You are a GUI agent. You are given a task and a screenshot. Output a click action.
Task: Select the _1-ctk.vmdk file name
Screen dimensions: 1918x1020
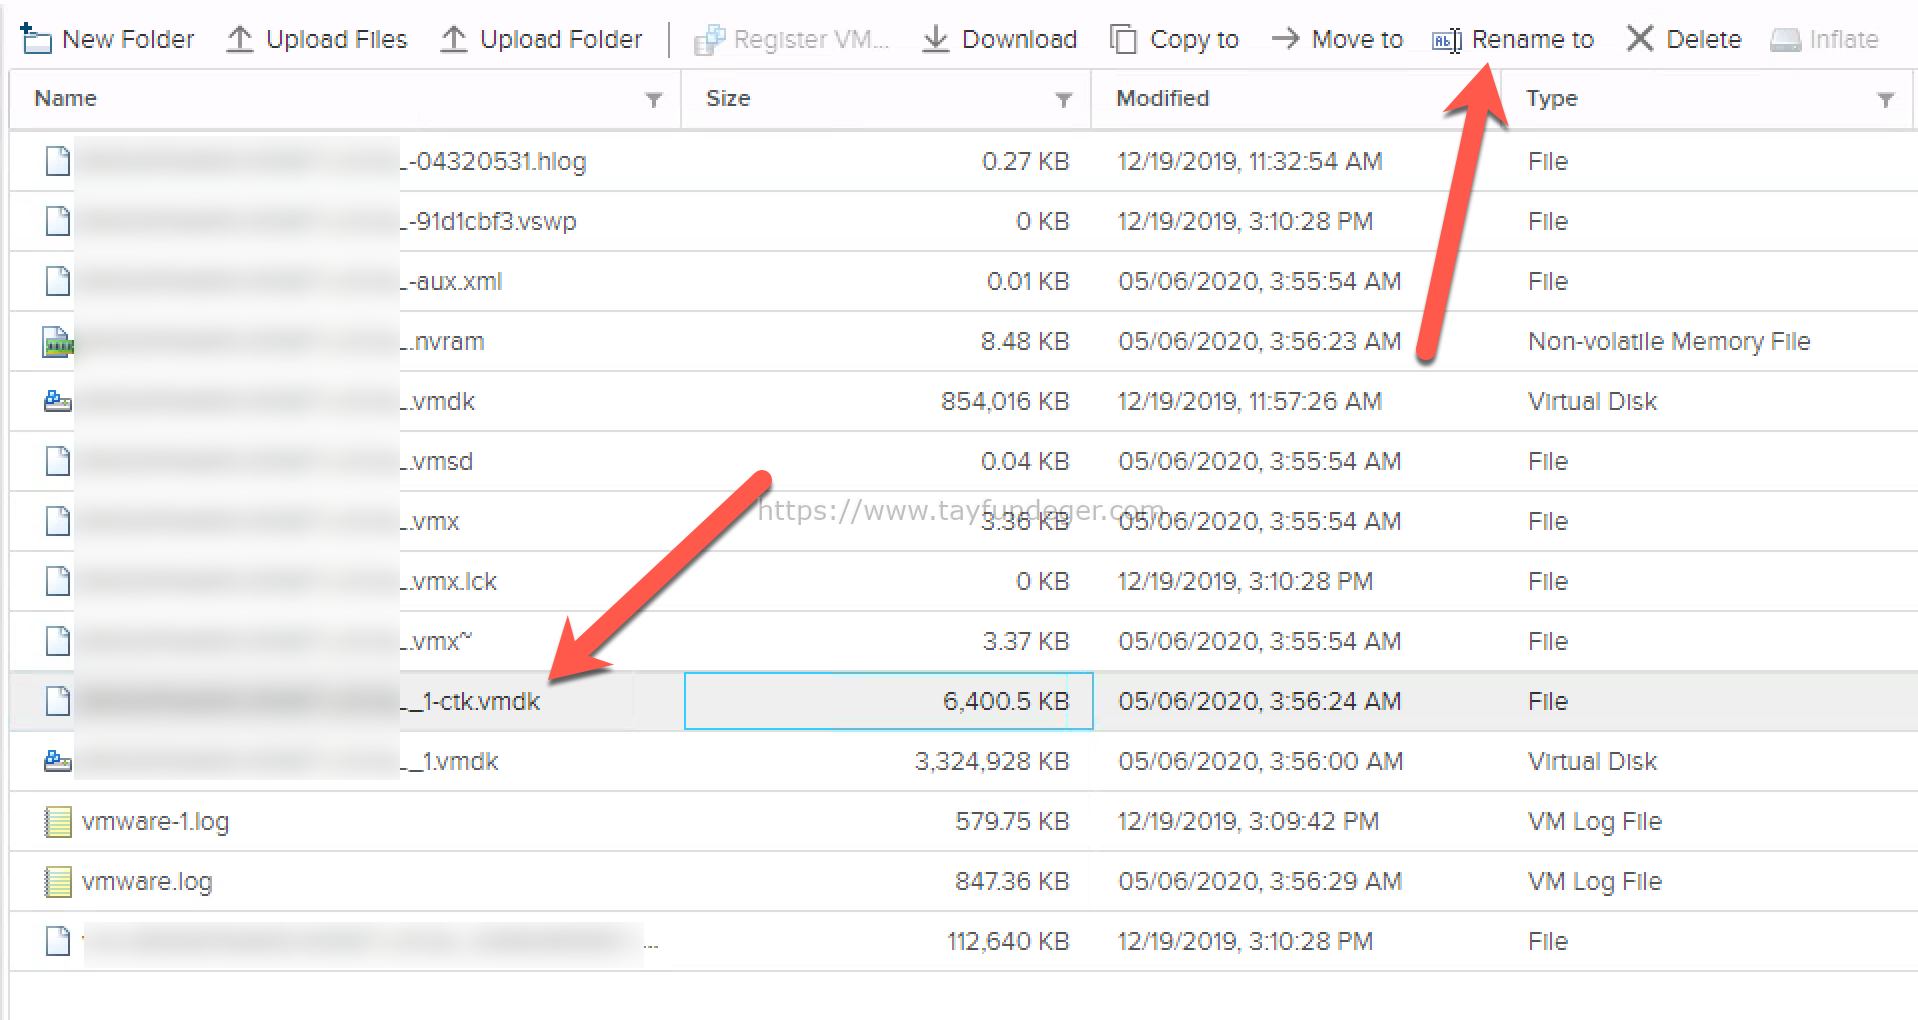click(x=470, y=701)
